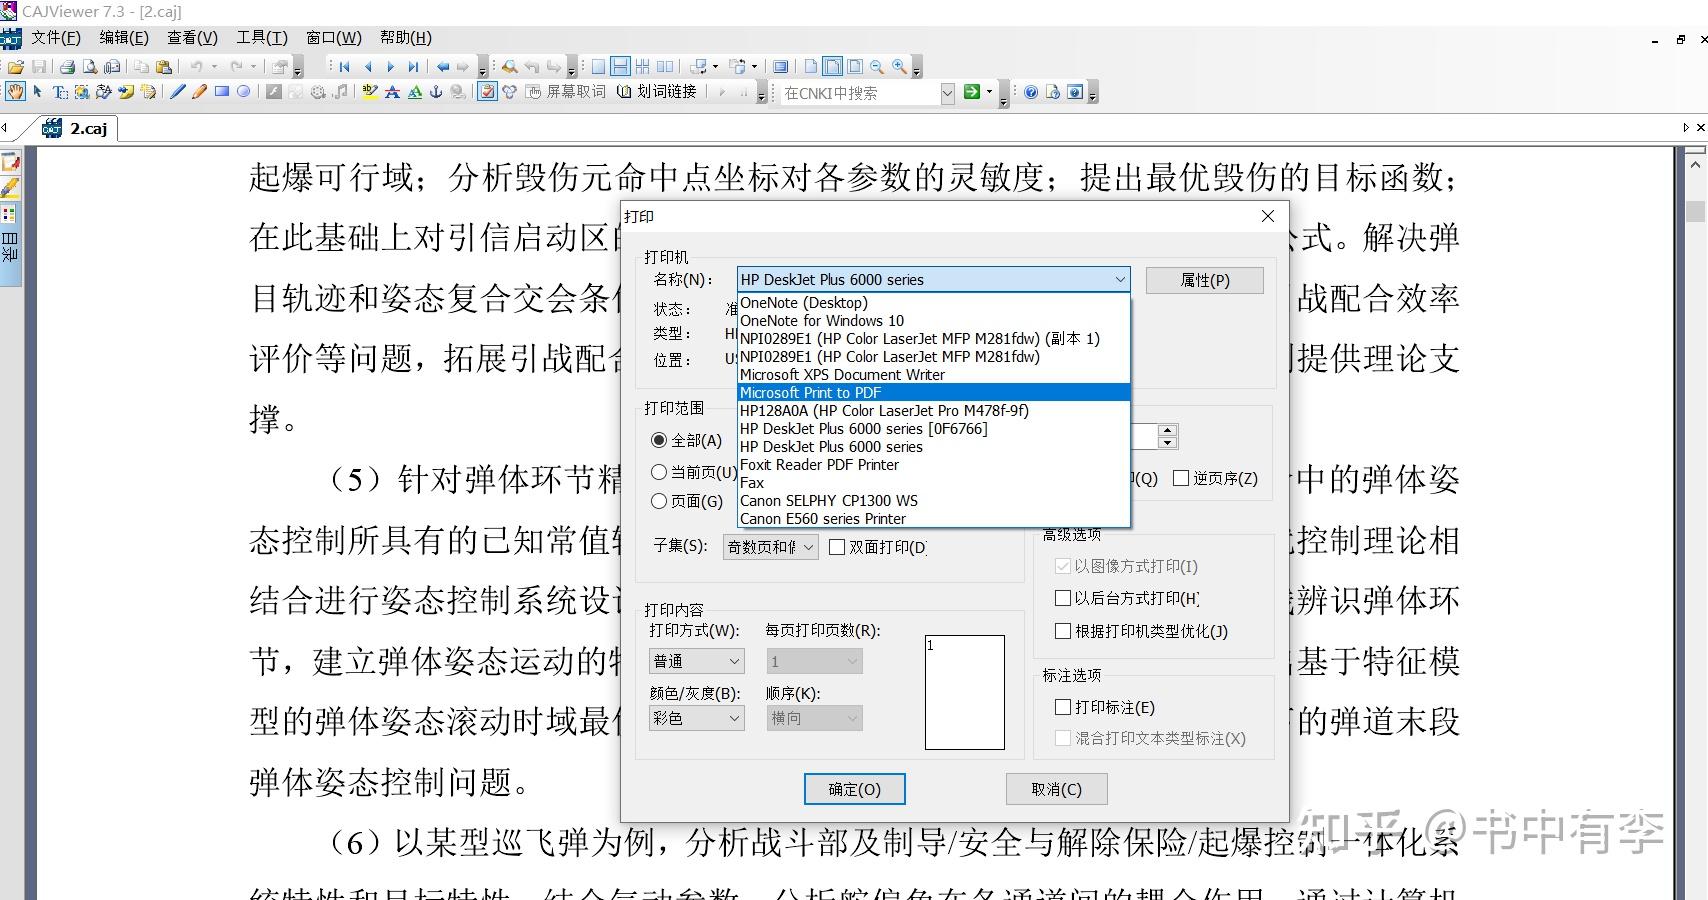Click the freehand line drawing tool
This screenshot has height=900, width=1708.
coord(177,92)
